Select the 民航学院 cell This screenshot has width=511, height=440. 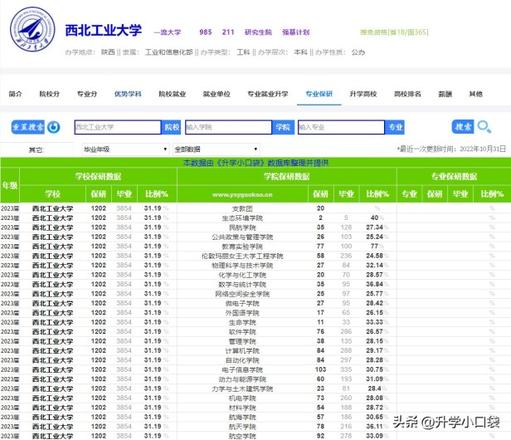(x=242, y=228)
